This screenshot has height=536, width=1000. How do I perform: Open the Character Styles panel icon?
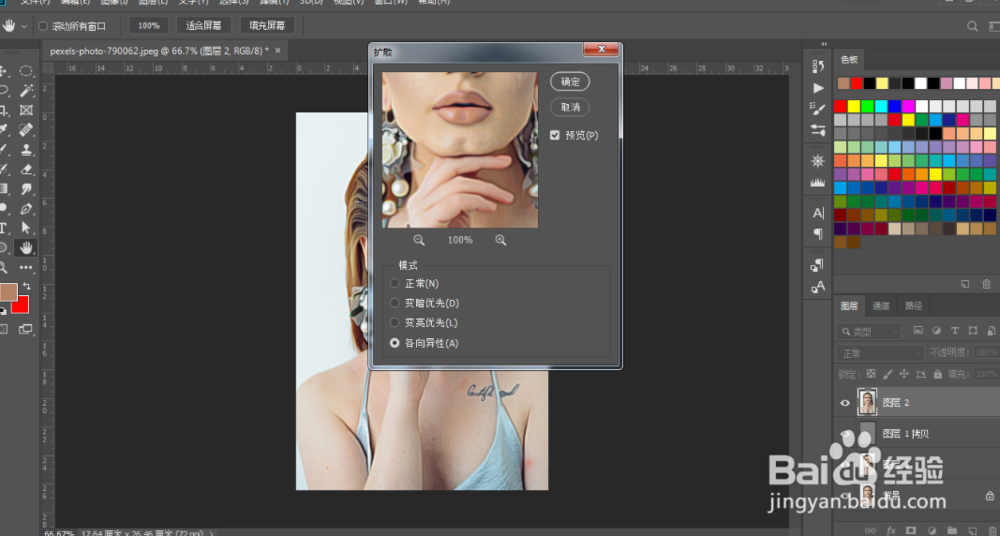(x=818, y=287)
